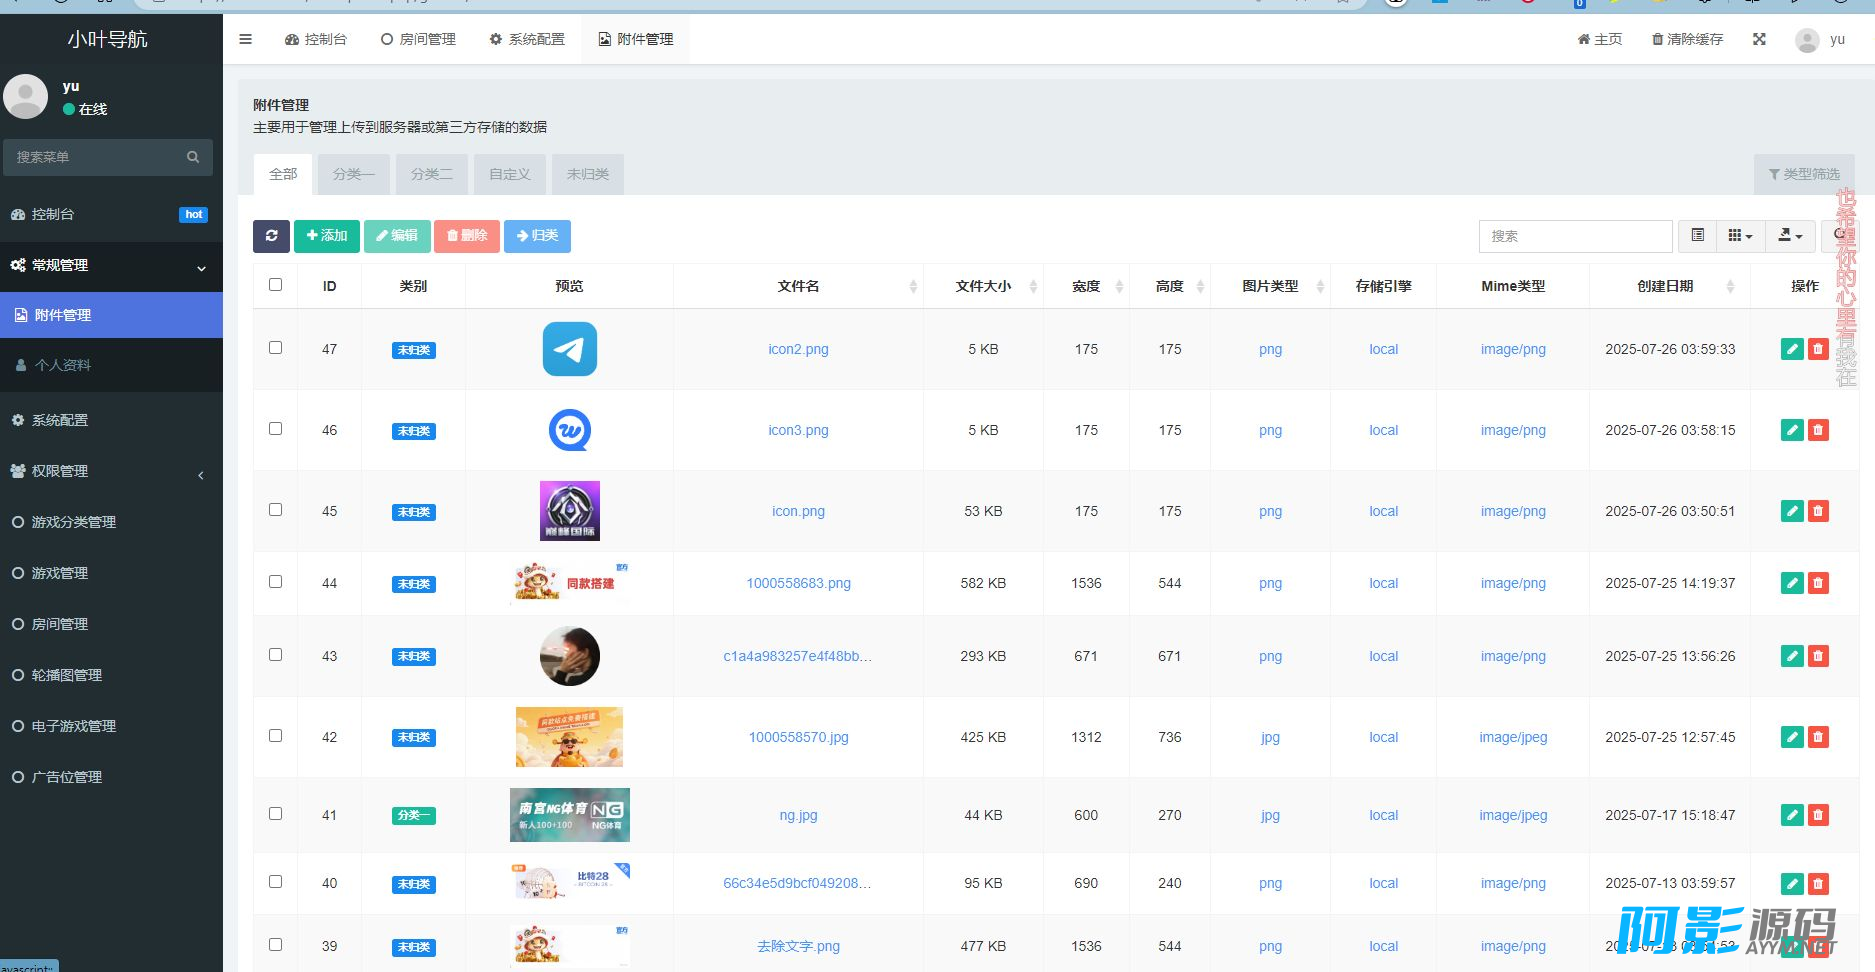Click the refresh button in table toolbar

point(271,236)
